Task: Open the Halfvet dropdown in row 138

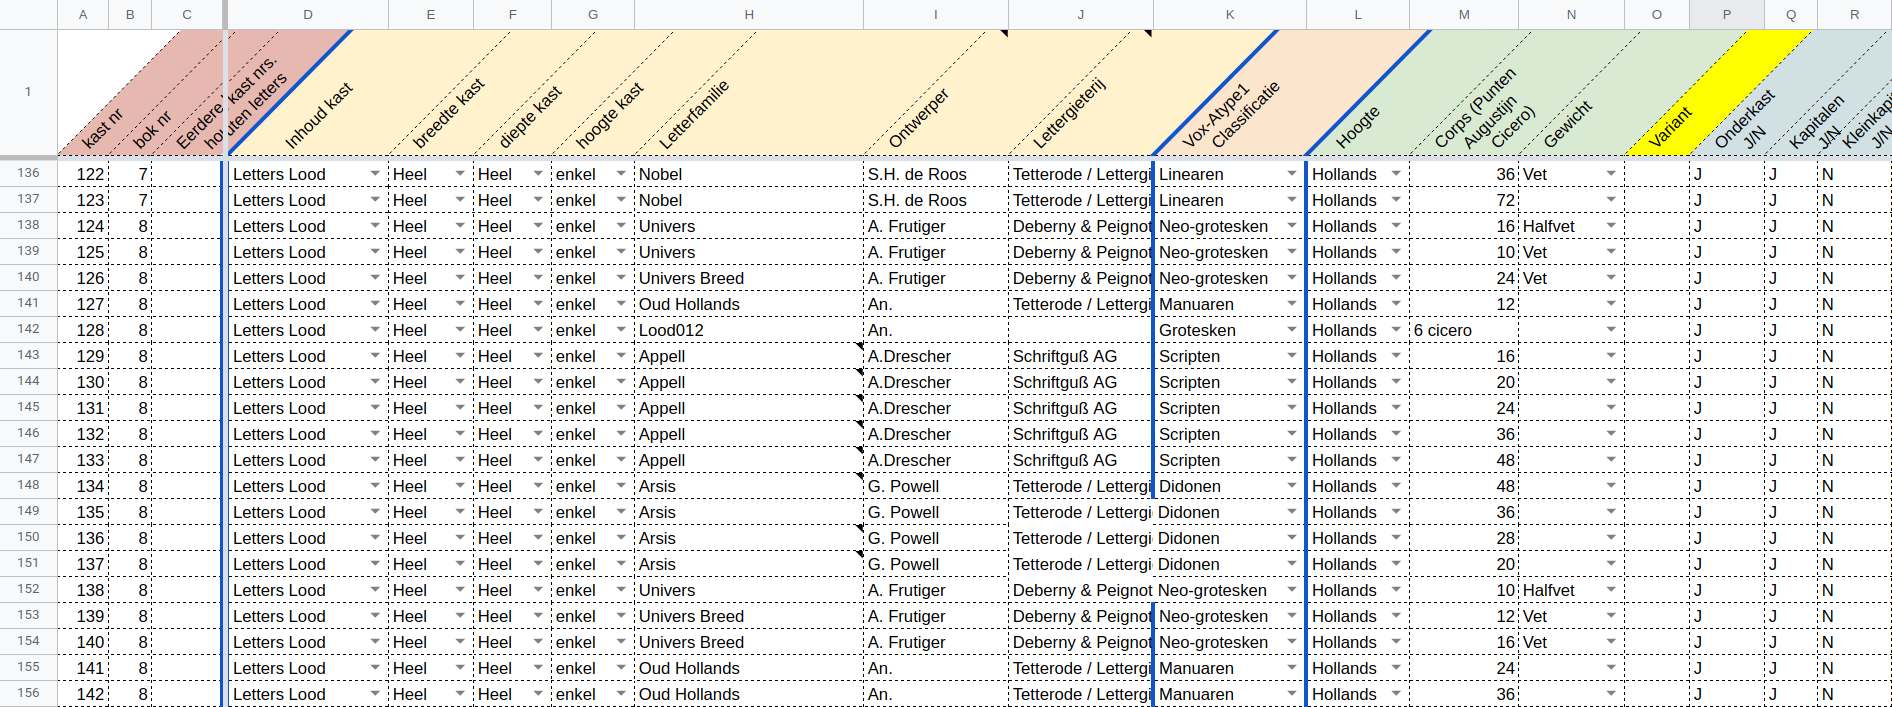Action: pos(1610,226)
